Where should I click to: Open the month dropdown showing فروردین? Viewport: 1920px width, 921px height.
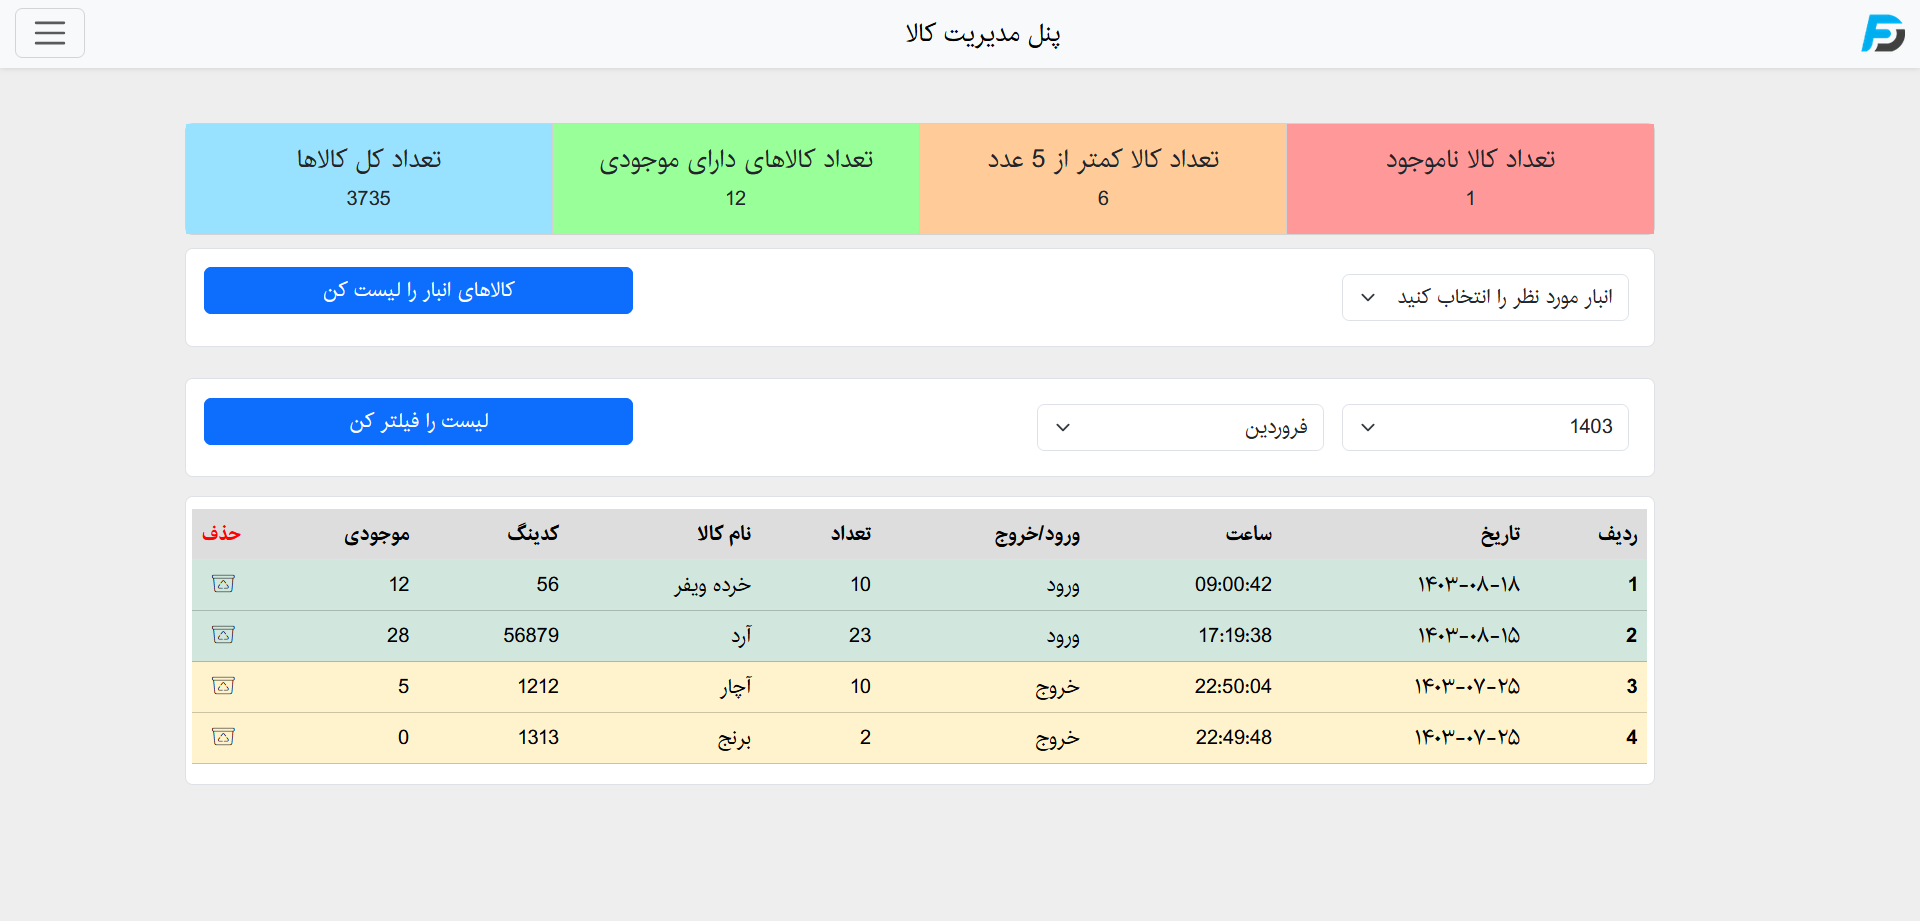(1179, 427)
